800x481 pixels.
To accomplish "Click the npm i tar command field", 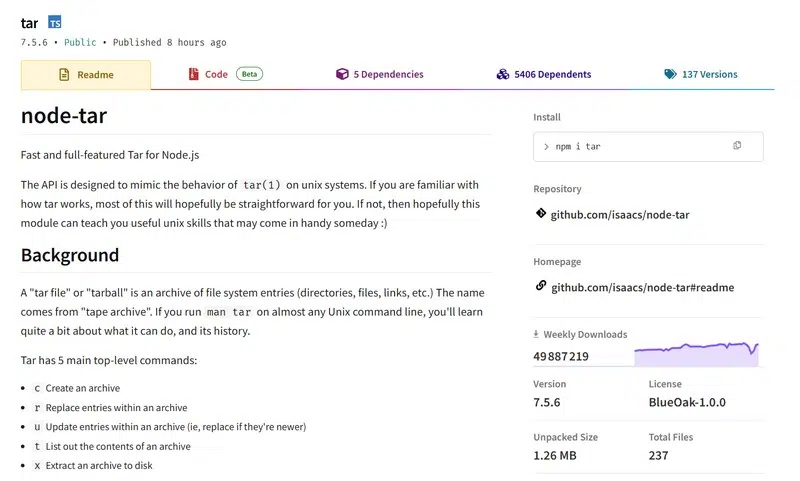I will click(x=630, y=146).
